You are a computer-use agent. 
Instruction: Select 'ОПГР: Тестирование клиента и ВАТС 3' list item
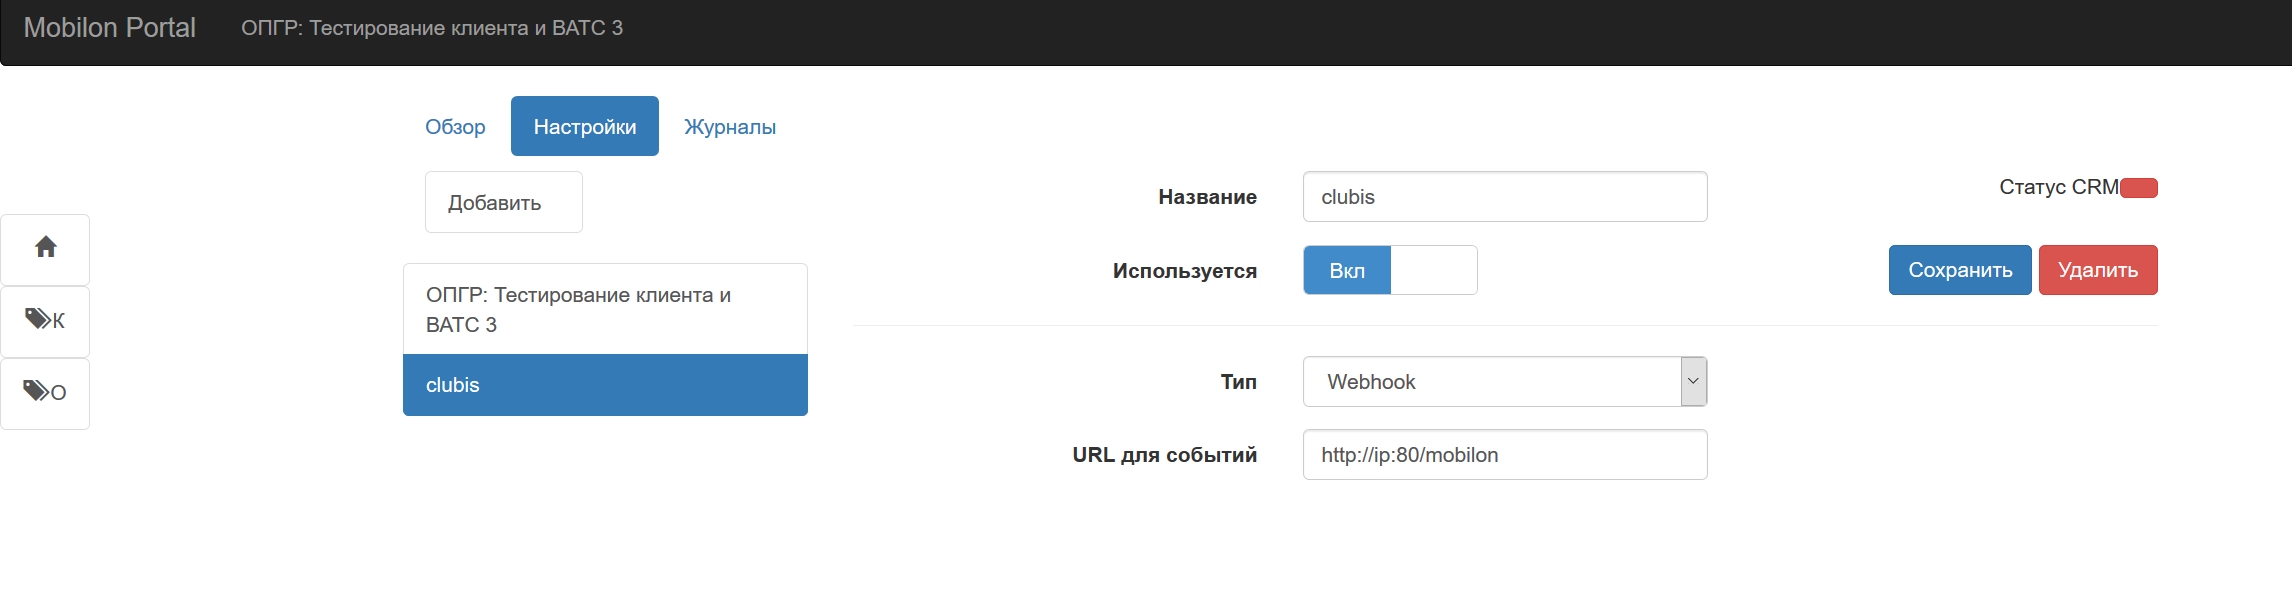click(605, 309)
